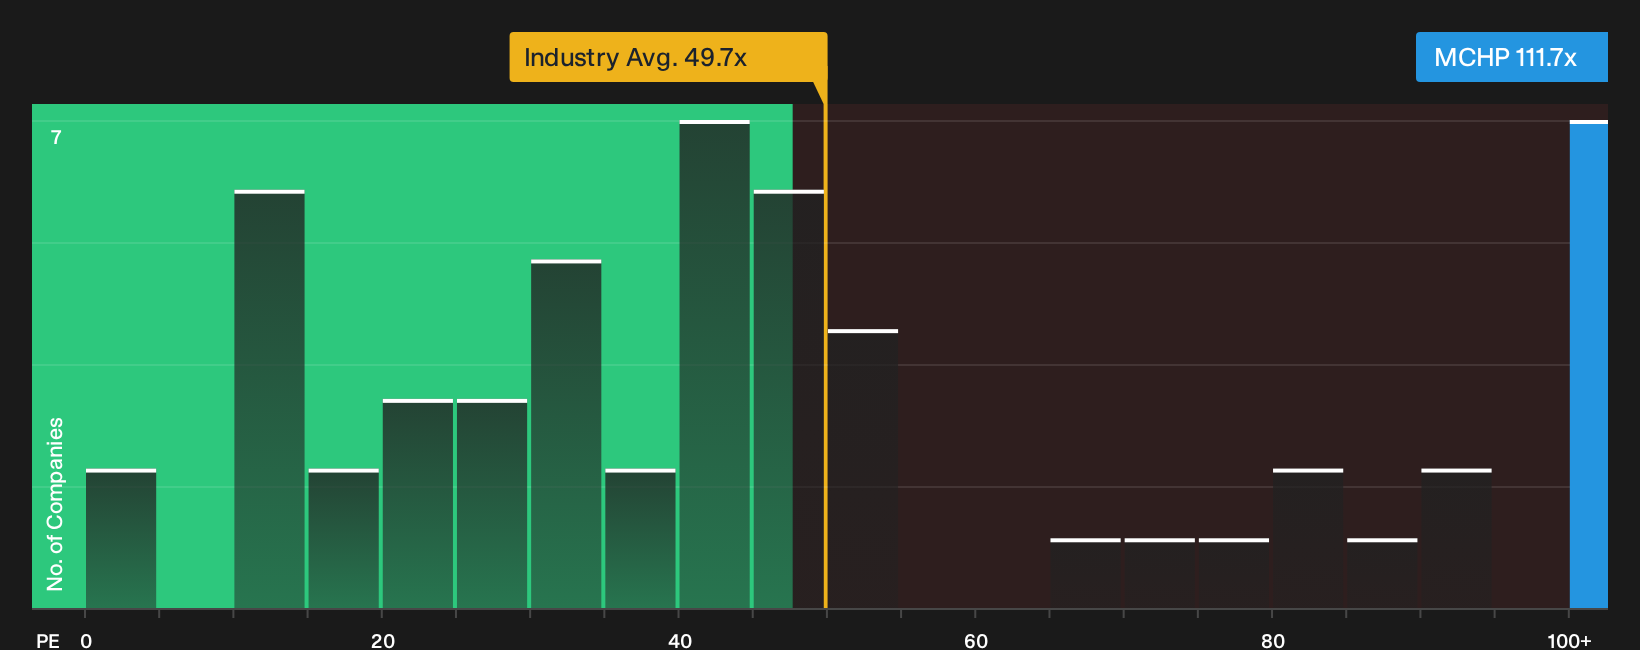Screen dimensions: 1640x650
Task: Click the x-axis label 100+
Action: [x=1569, y=640]
